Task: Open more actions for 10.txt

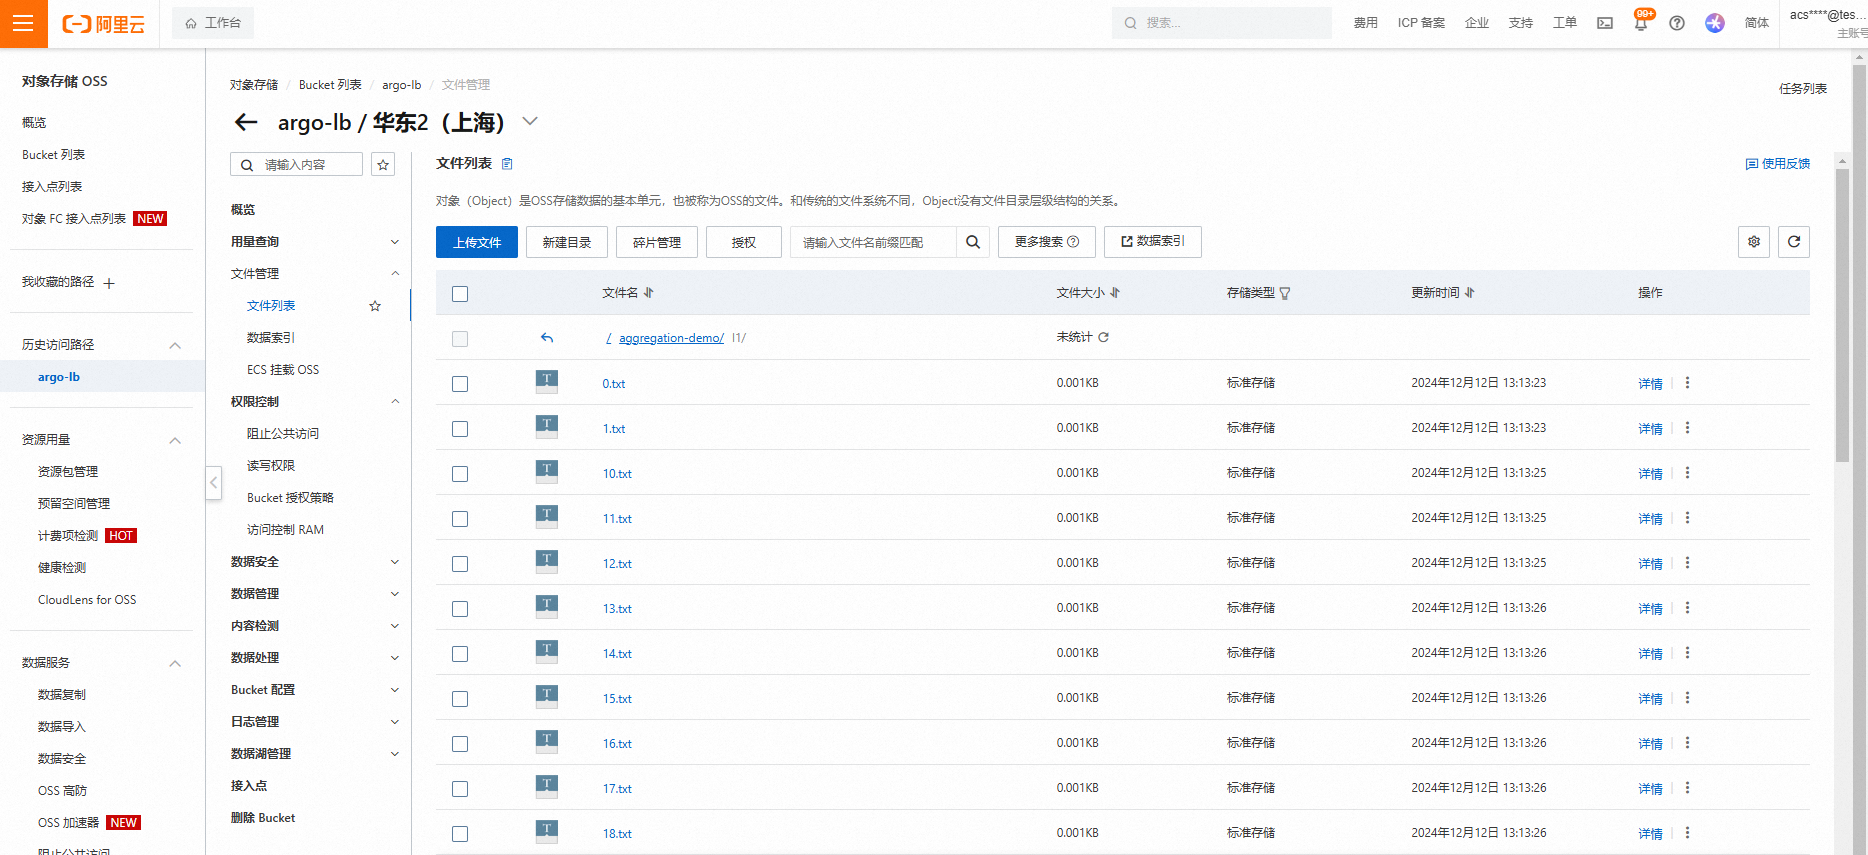Action: (1688, 473)
